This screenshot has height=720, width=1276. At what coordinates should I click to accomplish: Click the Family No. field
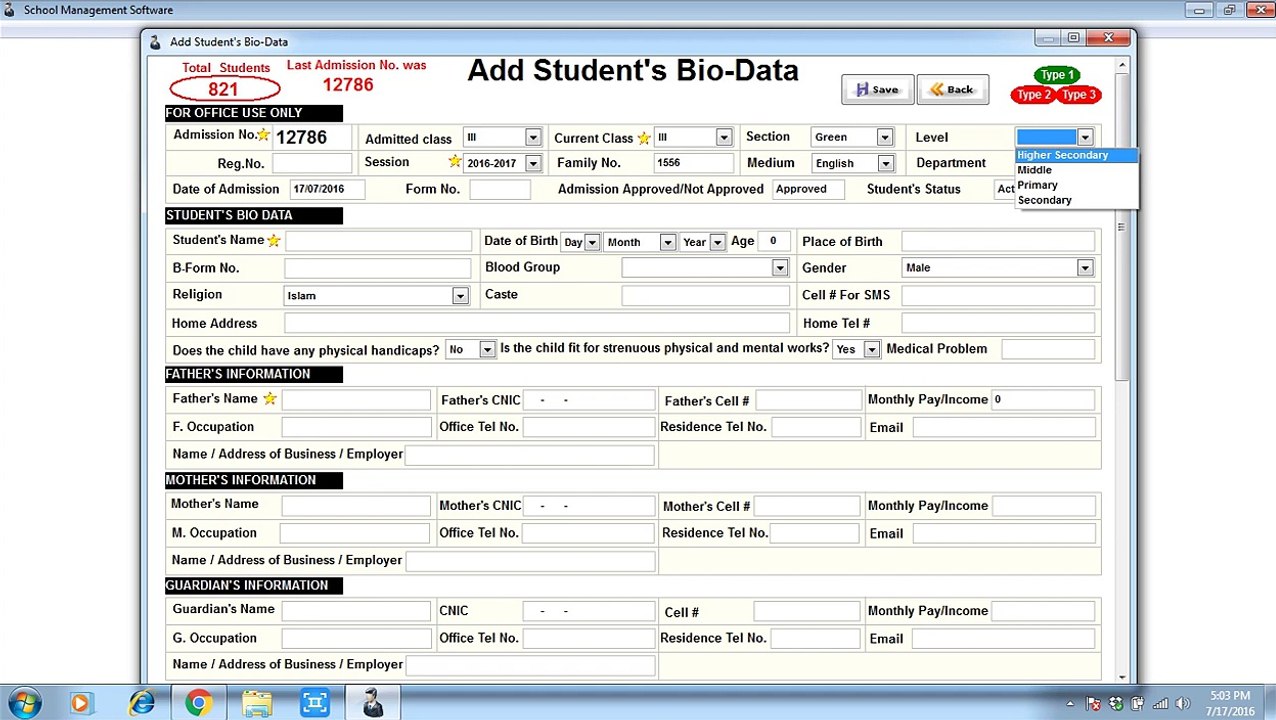click(694, 163)
